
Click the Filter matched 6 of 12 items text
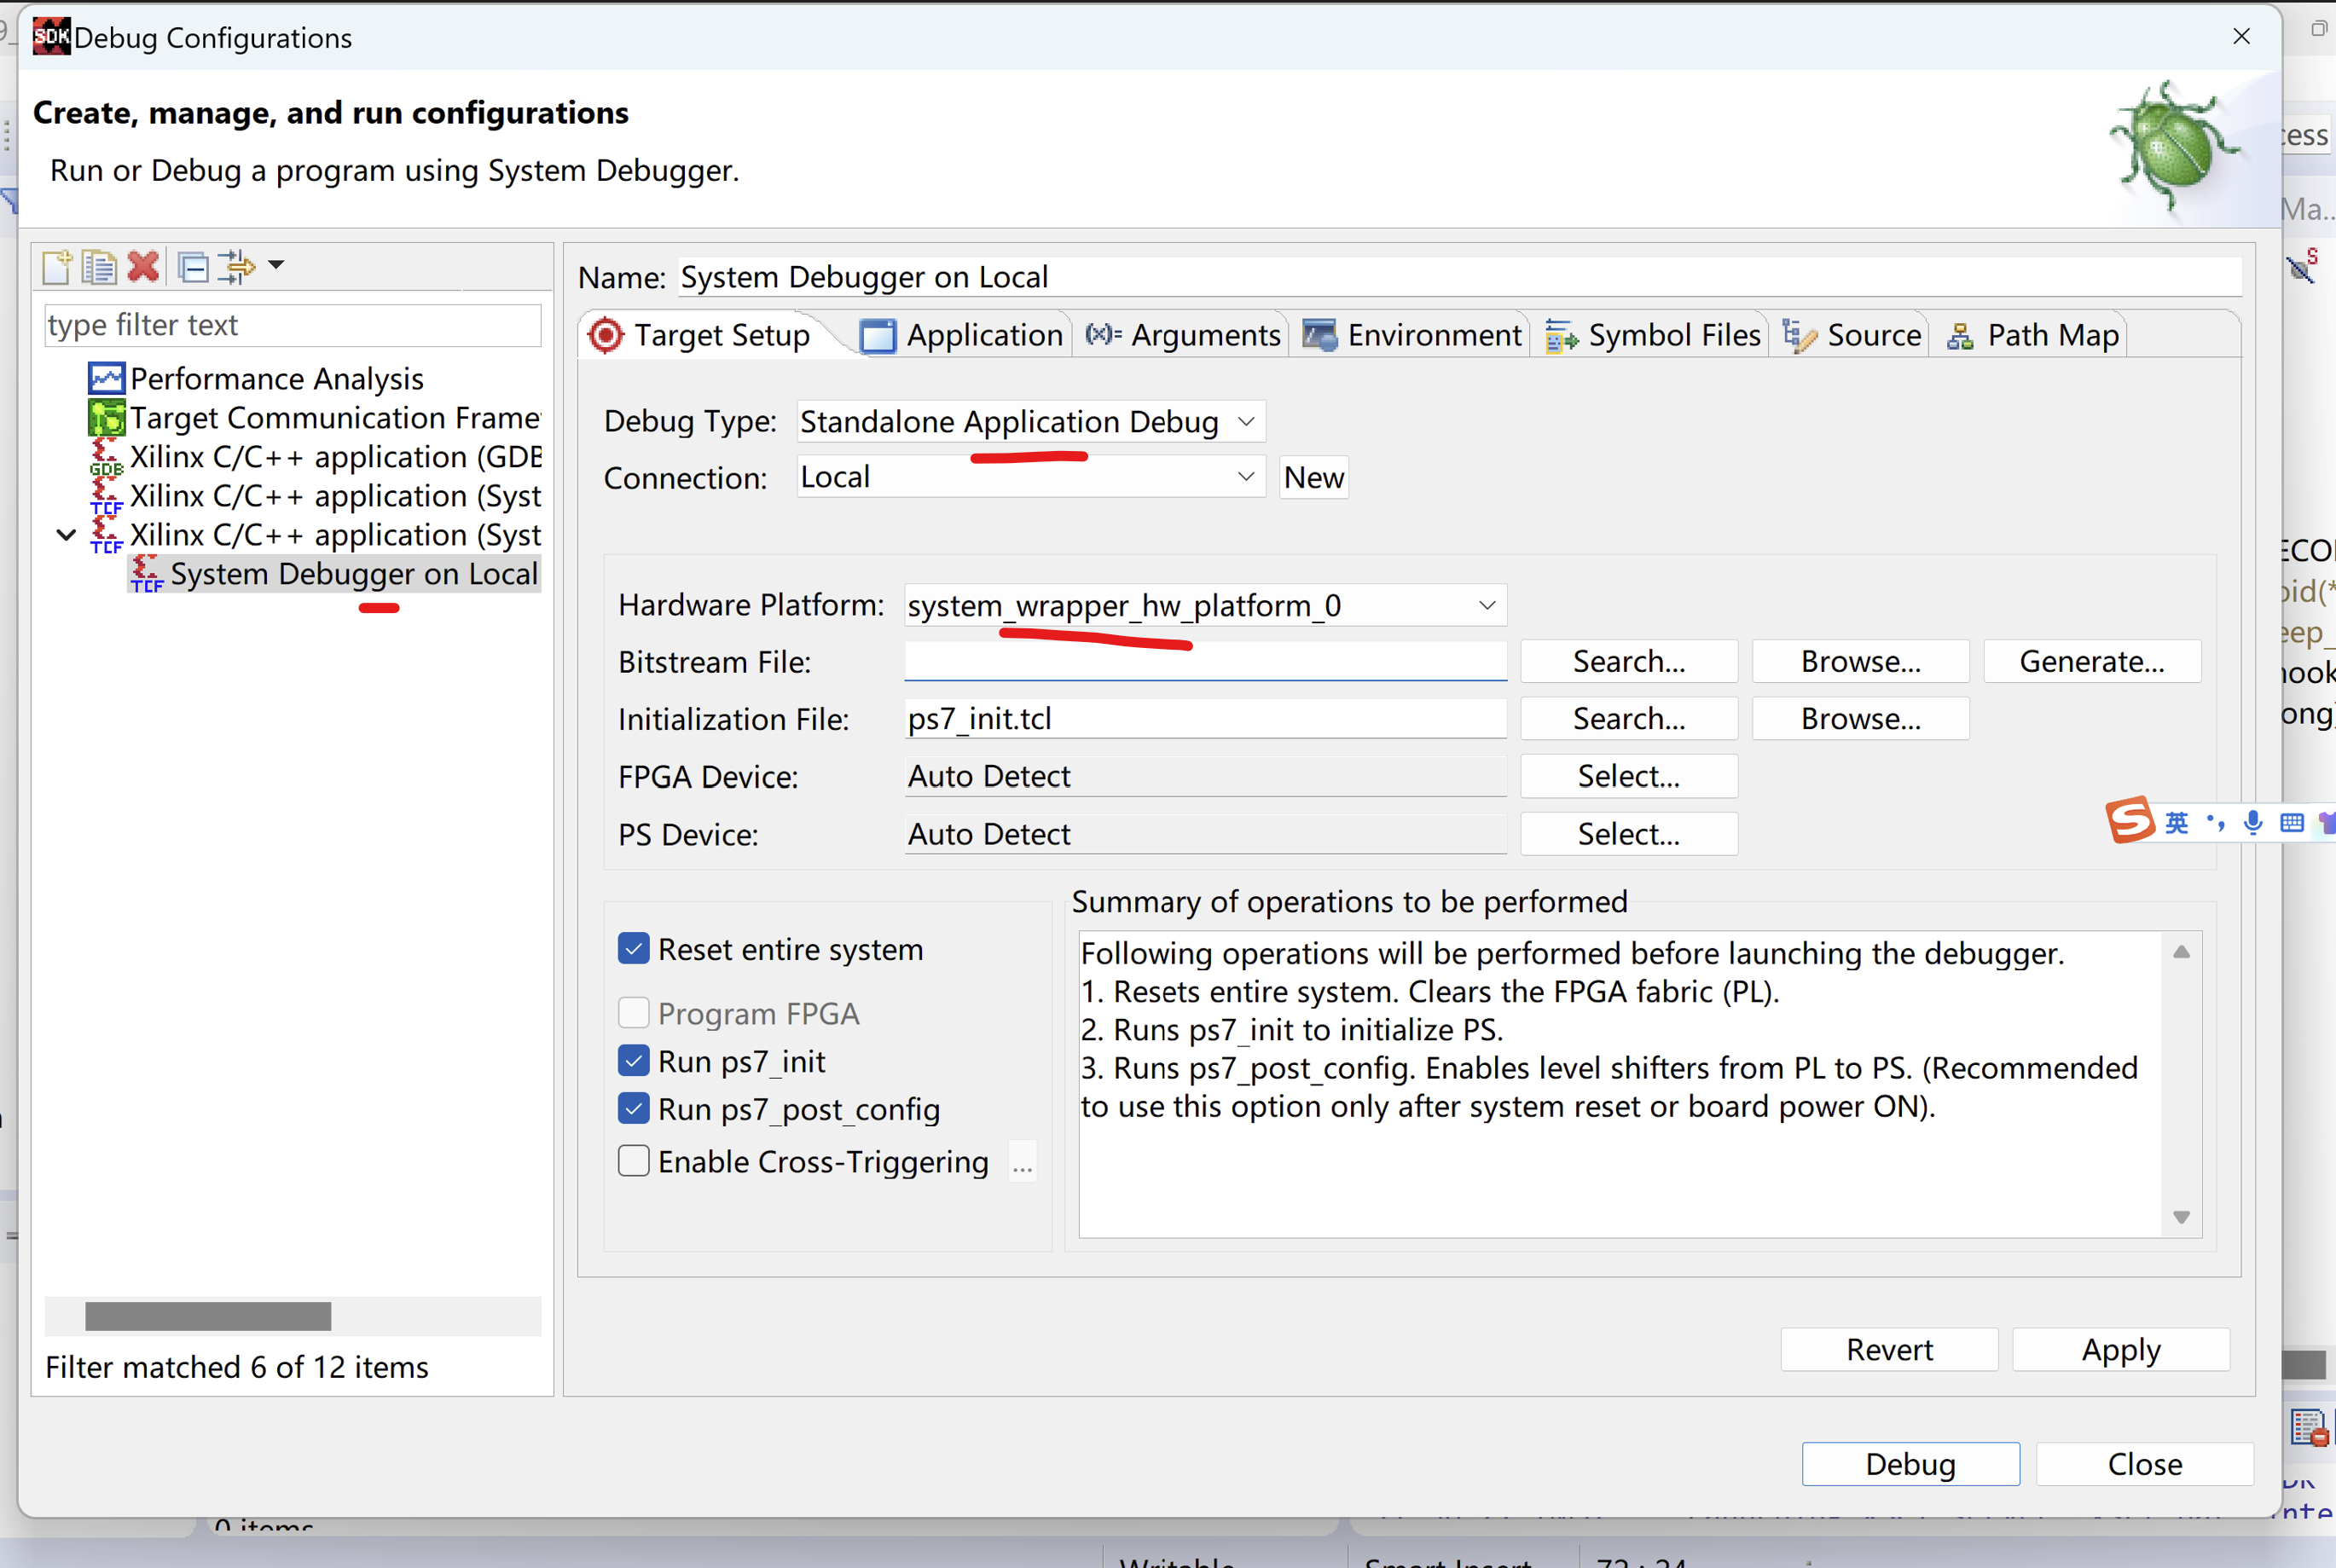pyautogui.click(x=237, y=1367)
